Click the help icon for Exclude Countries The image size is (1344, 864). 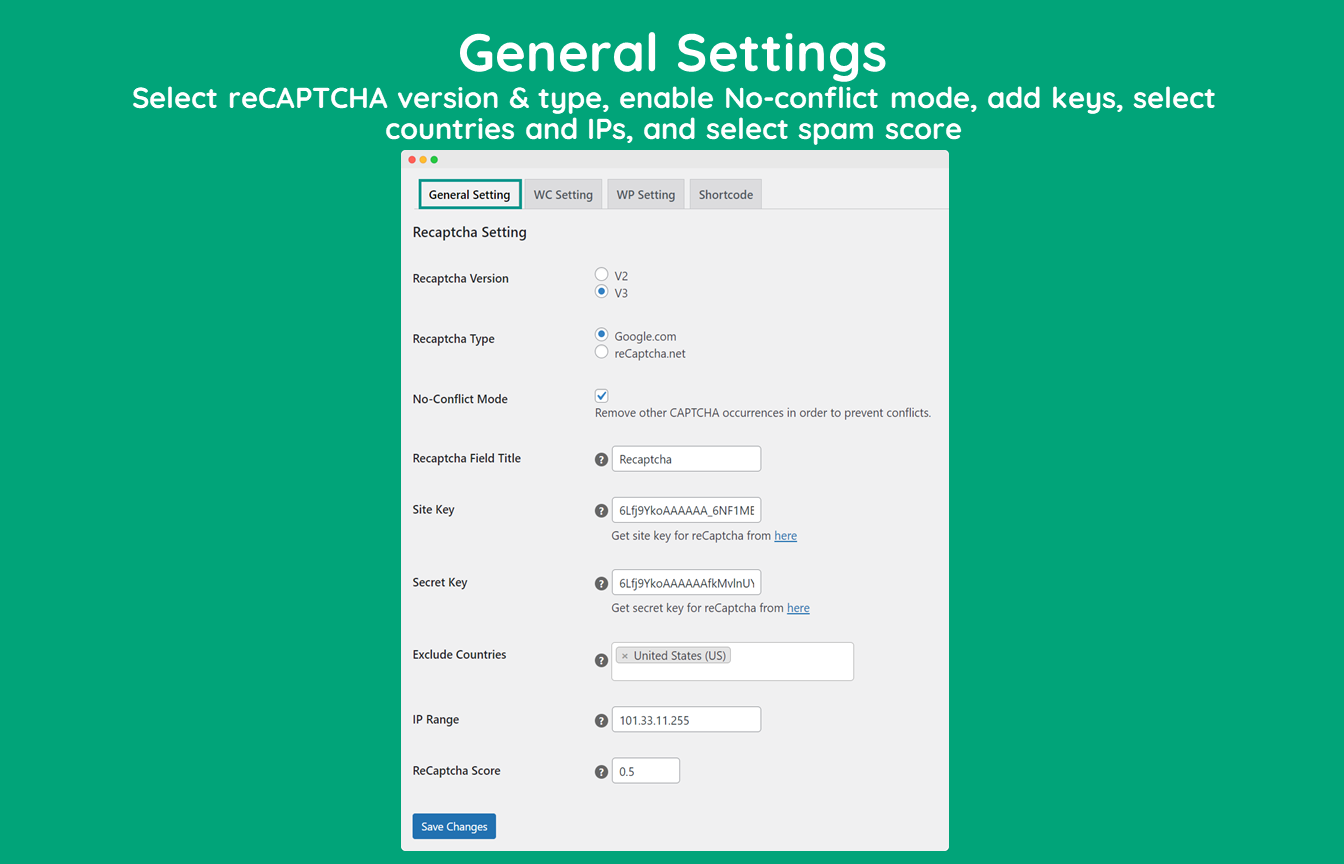click(601, 661)
